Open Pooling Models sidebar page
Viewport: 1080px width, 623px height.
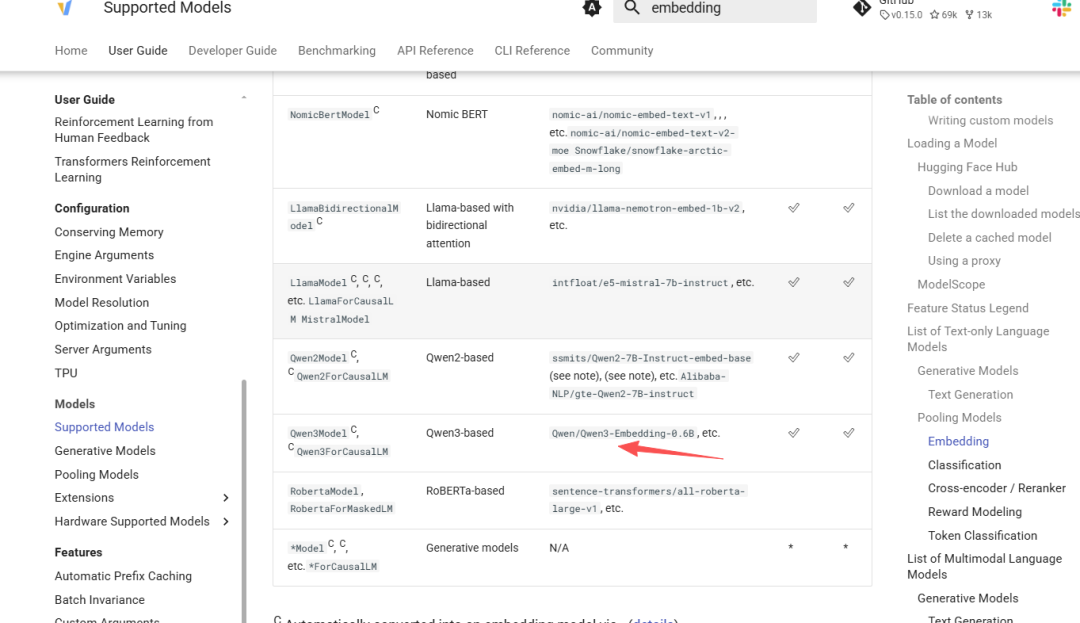96,474
